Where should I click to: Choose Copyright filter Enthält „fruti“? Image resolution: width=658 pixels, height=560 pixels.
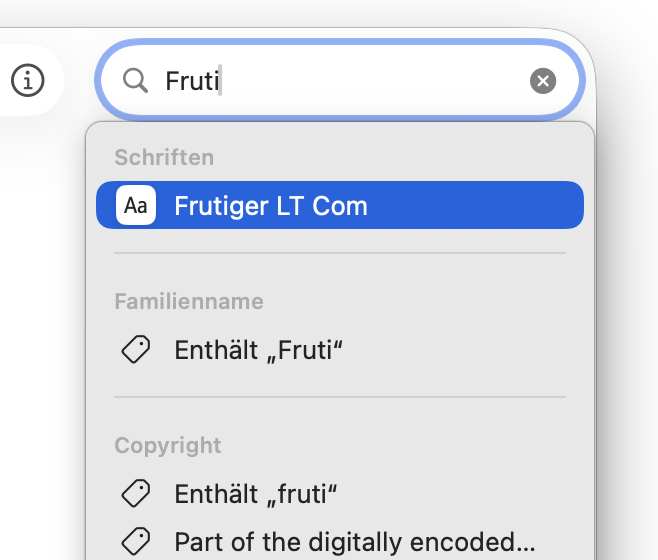(256, 494)
